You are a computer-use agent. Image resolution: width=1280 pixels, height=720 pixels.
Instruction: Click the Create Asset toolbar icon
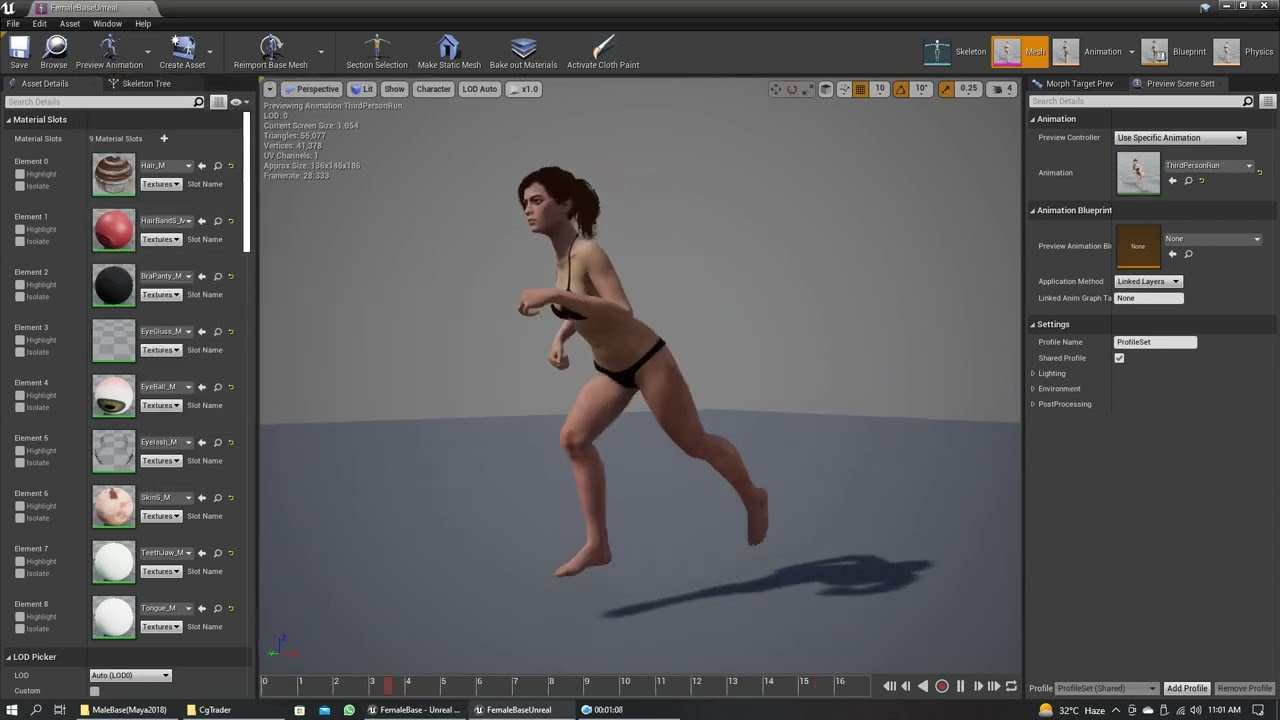(182, 52)
